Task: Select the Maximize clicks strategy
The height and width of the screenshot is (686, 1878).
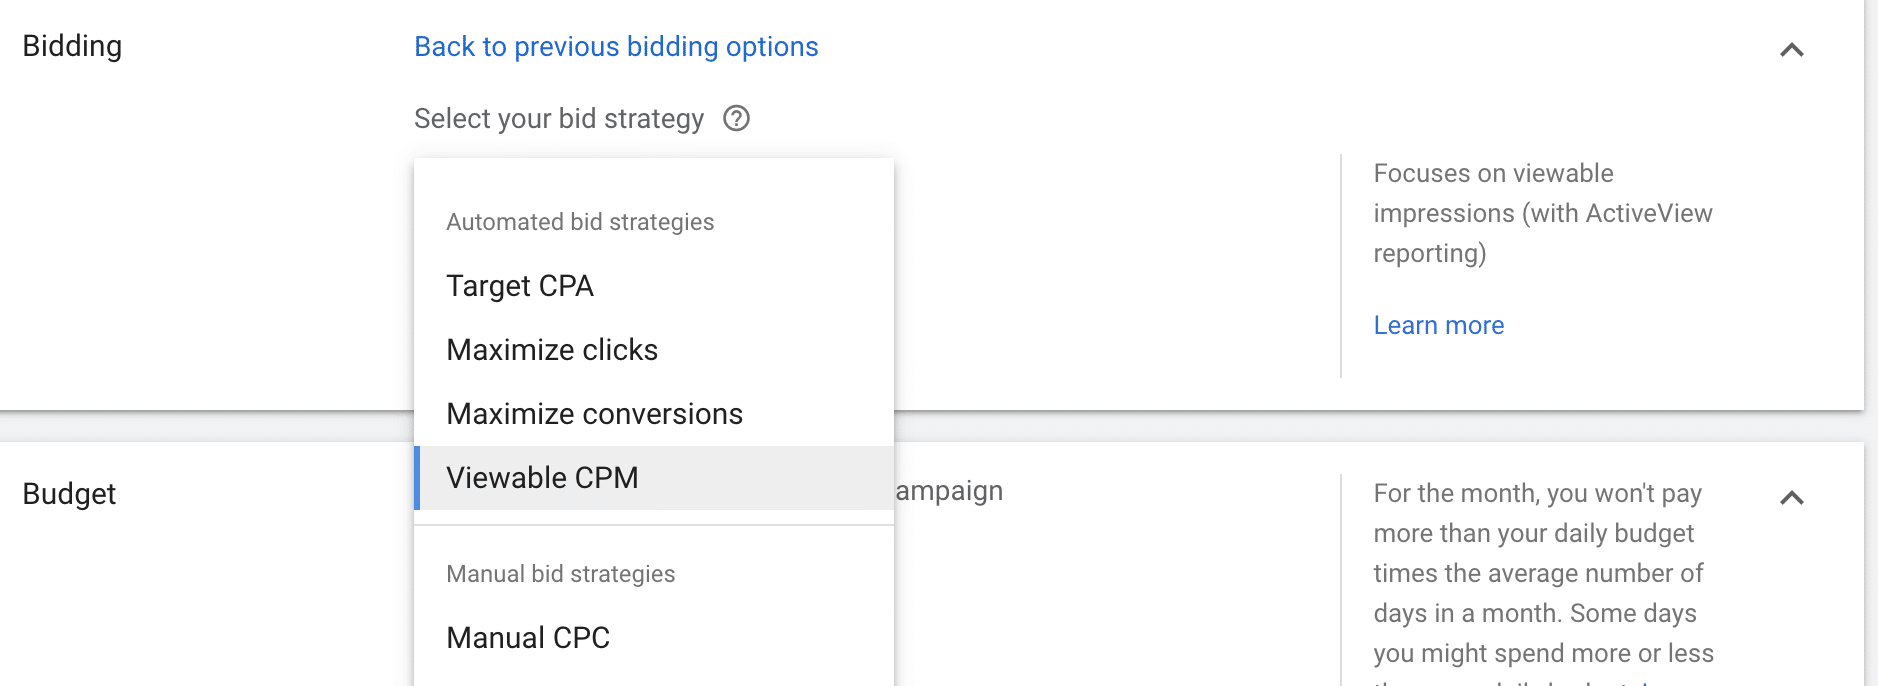Action: point(552,350)
